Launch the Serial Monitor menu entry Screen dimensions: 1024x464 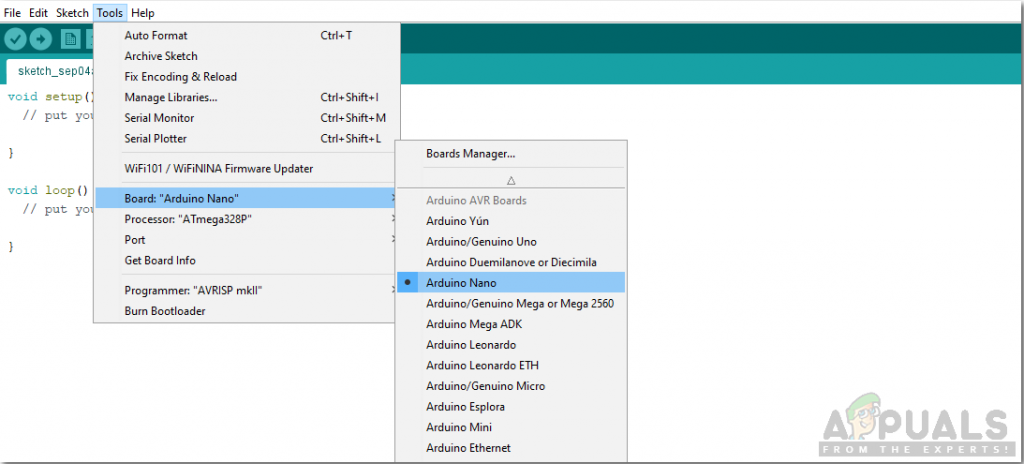click(160, 118)
